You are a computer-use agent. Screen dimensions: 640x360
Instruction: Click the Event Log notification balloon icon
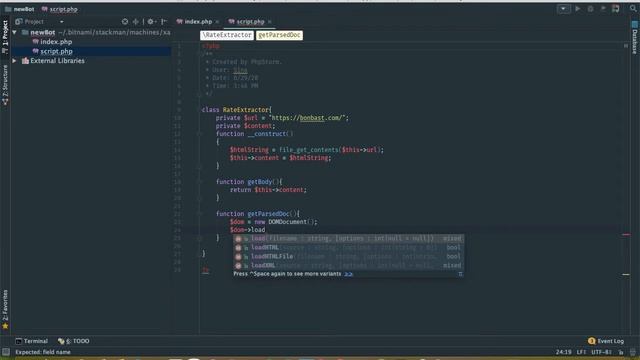tap(591, 341)
